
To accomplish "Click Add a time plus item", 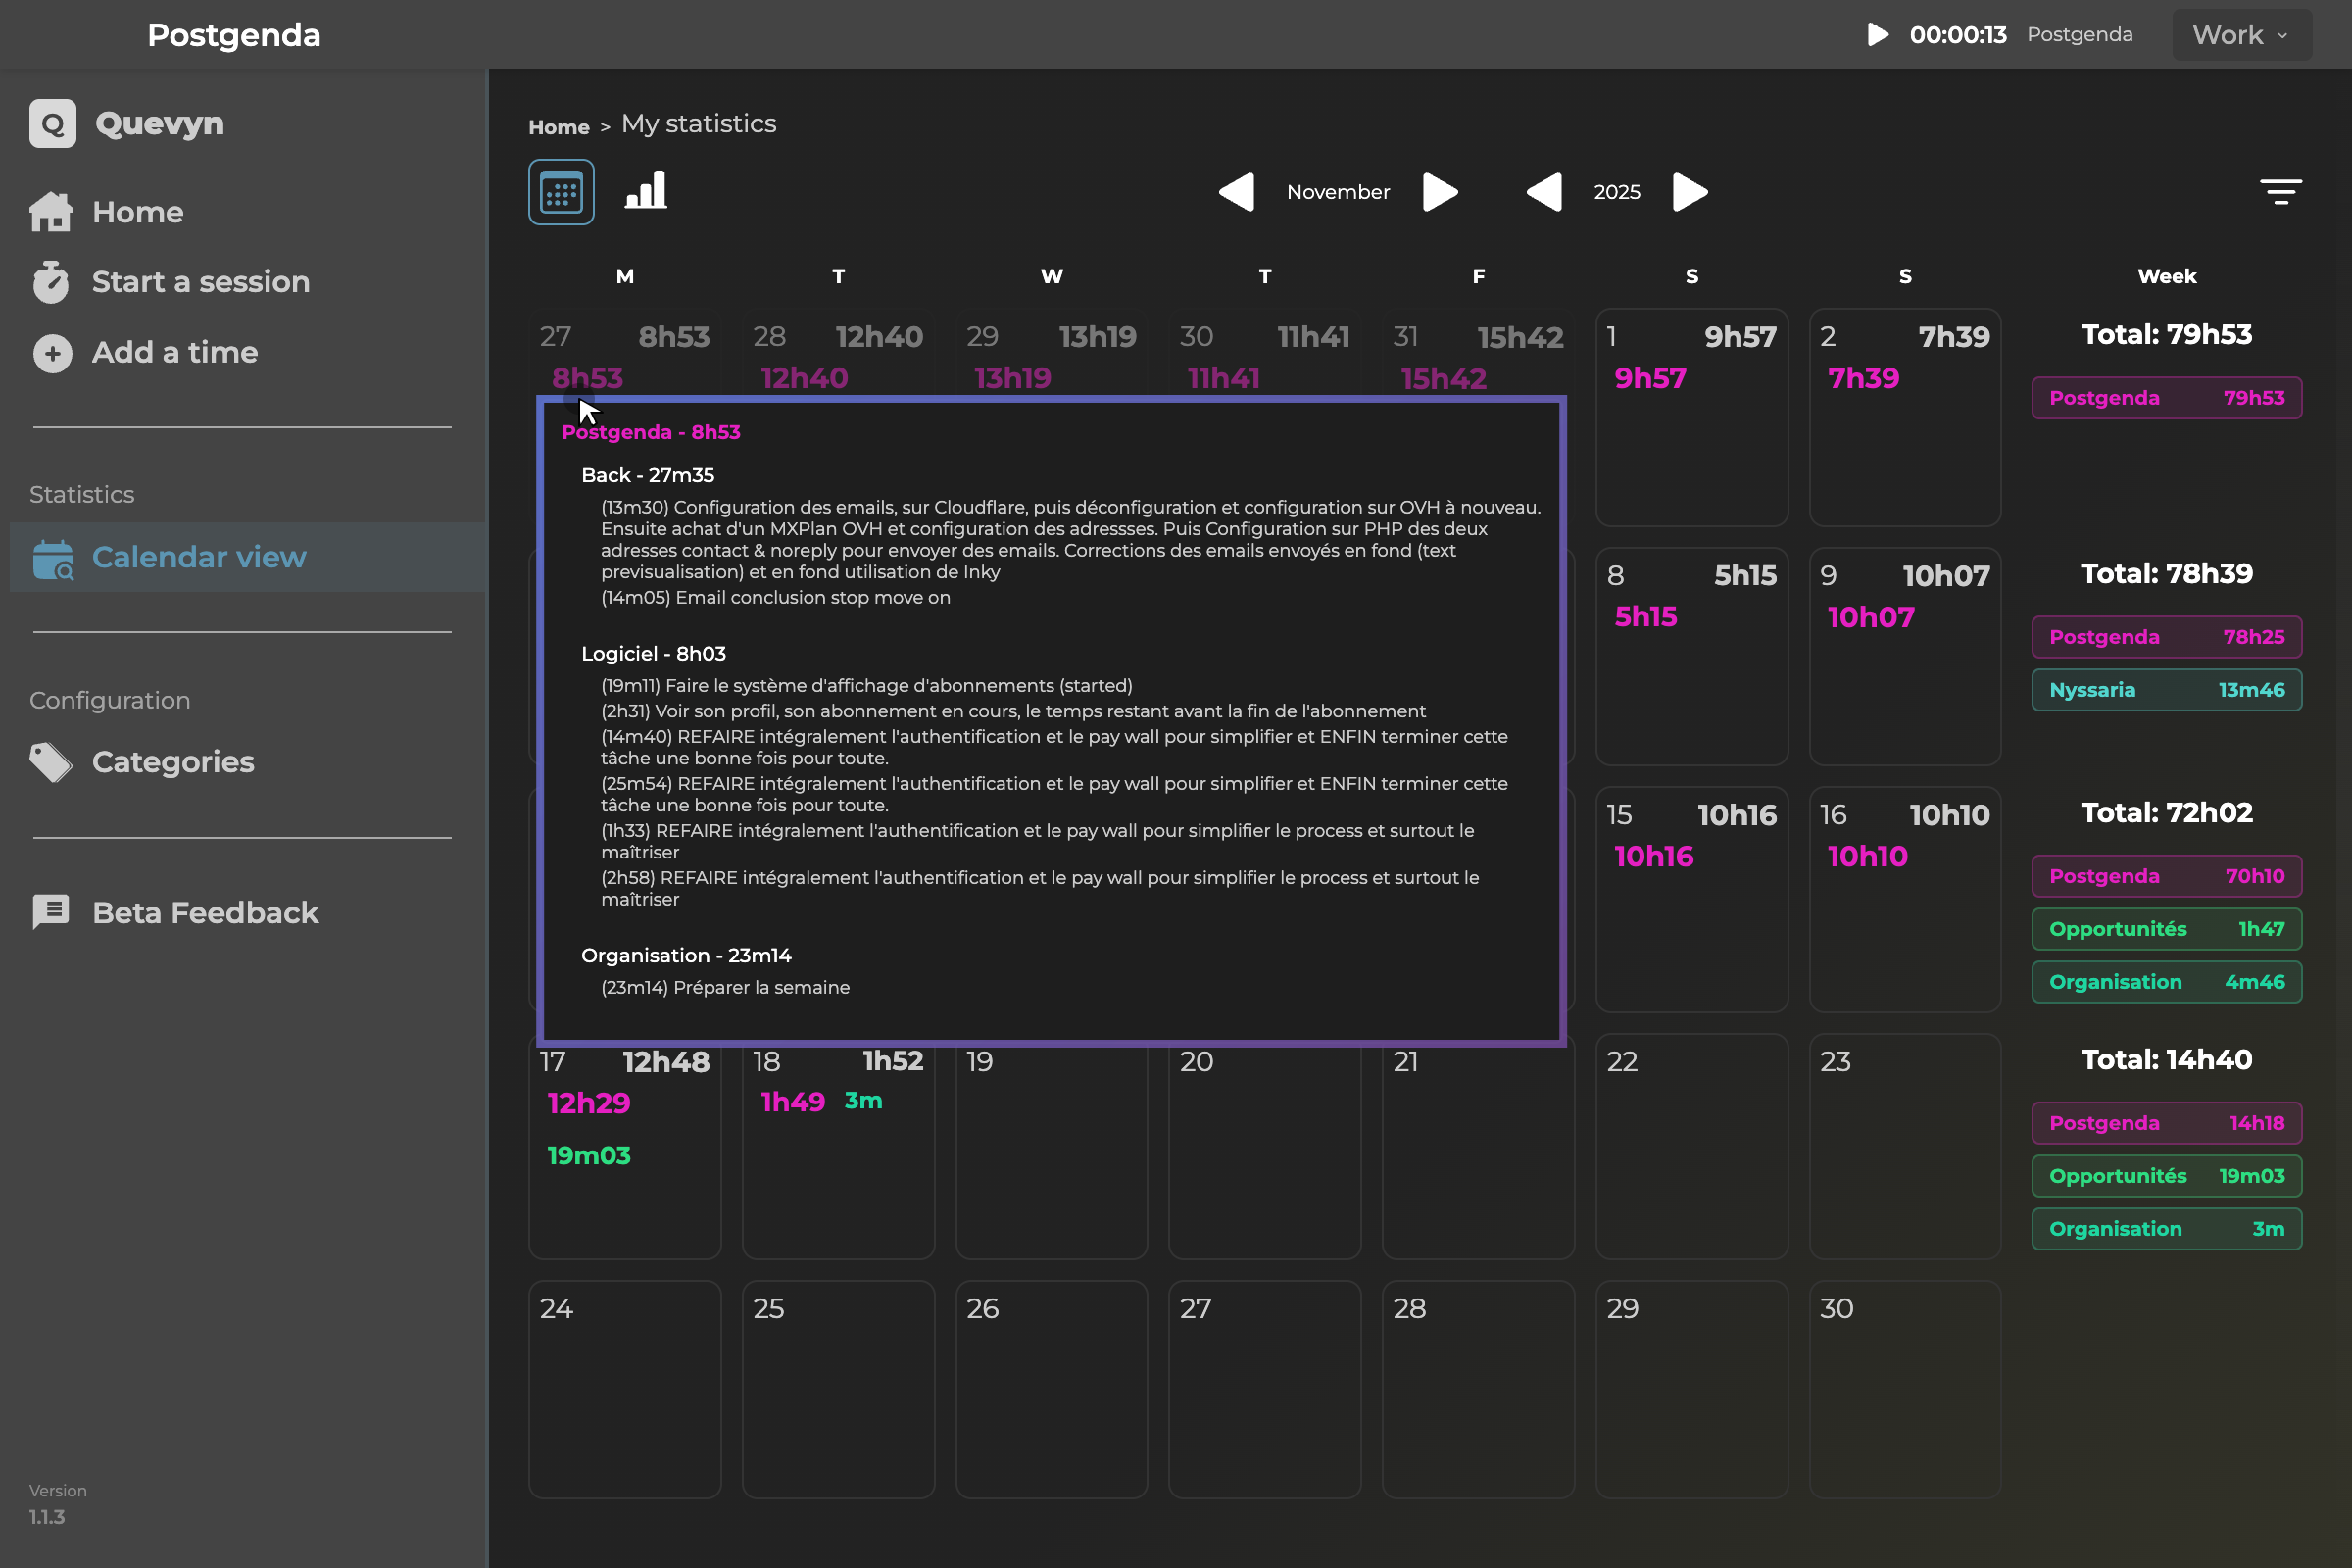I will click(145, 352).
